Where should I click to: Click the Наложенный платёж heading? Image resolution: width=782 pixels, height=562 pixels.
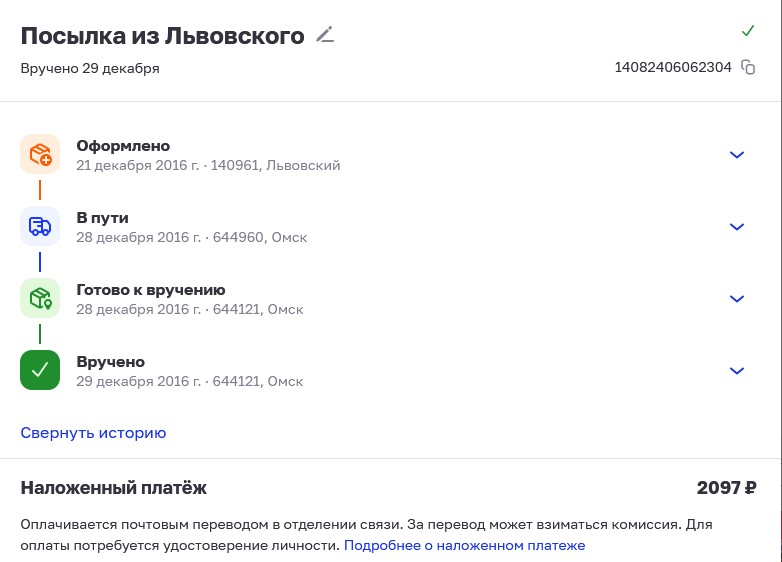pyautogui.click(x=114, y=487)
